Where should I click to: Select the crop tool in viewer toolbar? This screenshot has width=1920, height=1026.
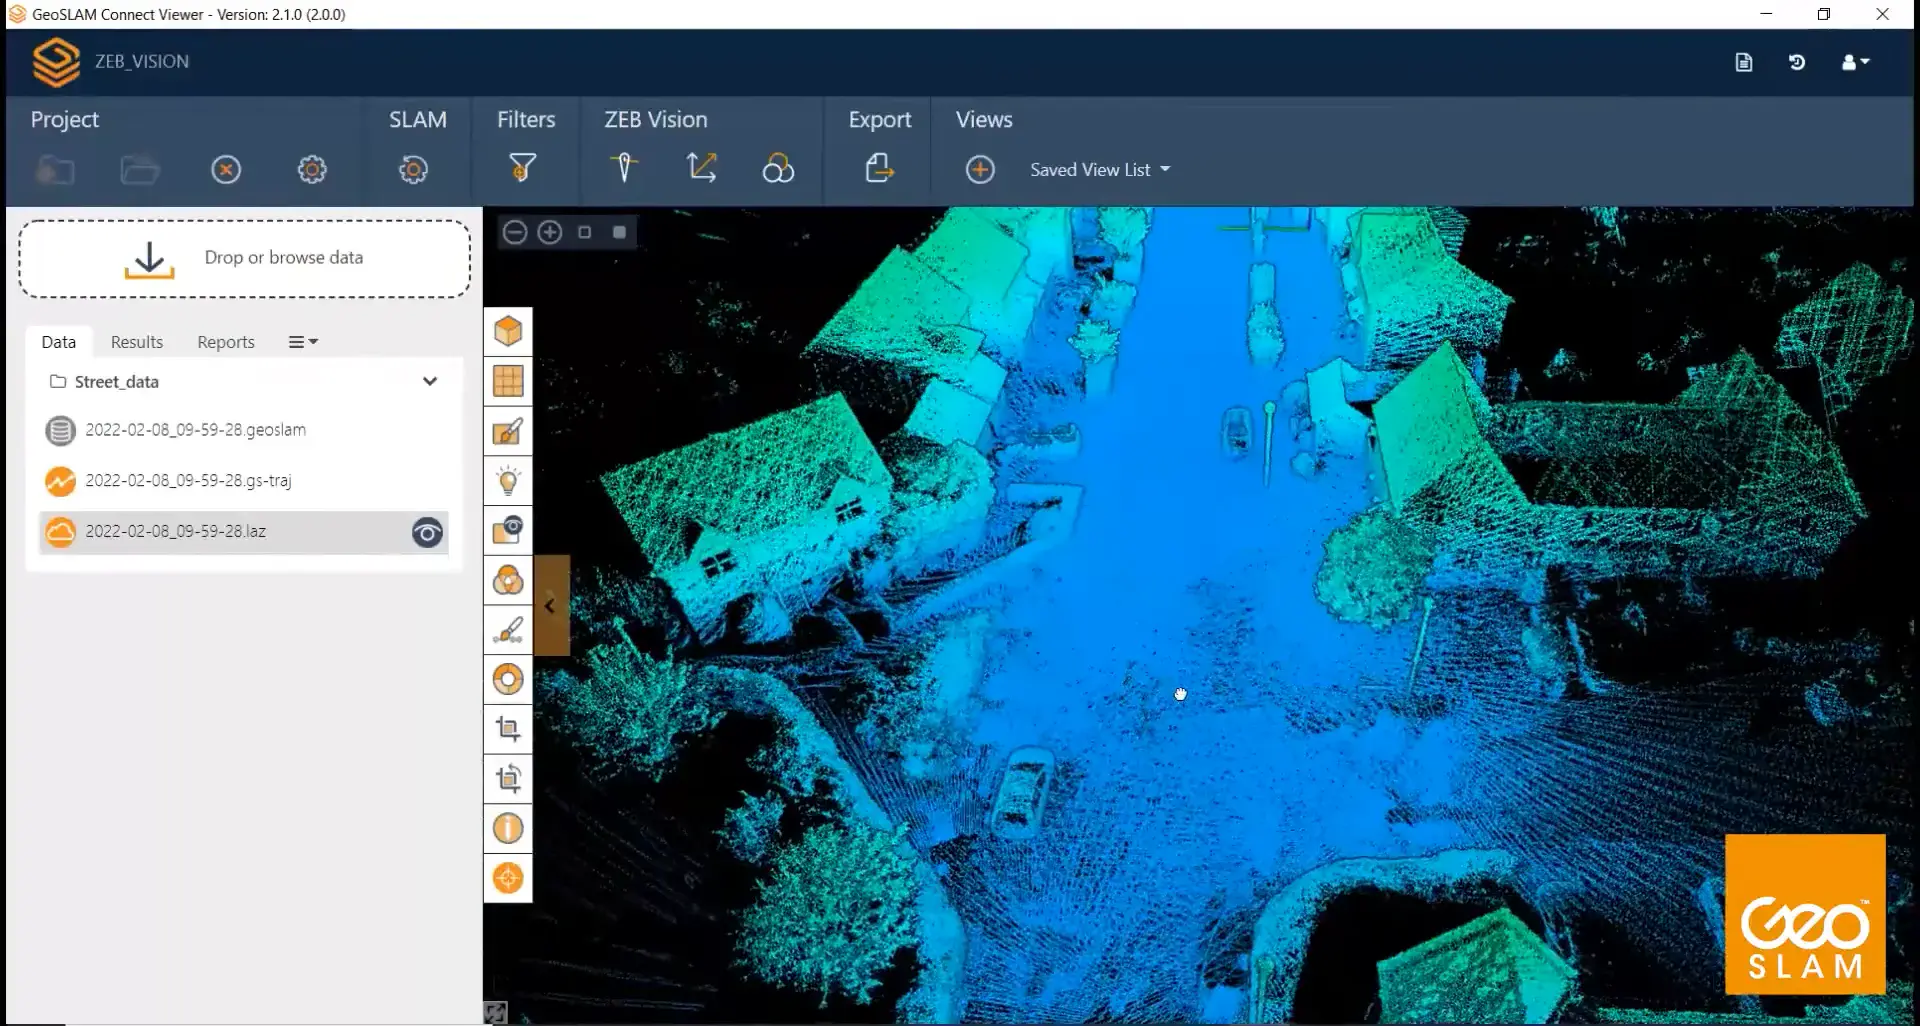click(x=508, y=729)
